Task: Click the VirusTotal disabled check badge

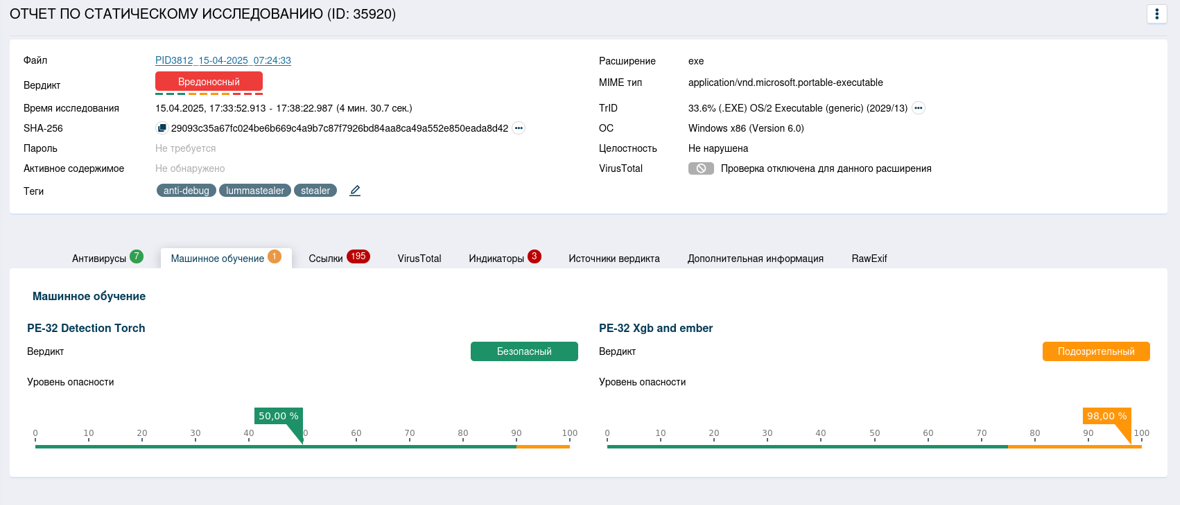Action: point(701,169)
